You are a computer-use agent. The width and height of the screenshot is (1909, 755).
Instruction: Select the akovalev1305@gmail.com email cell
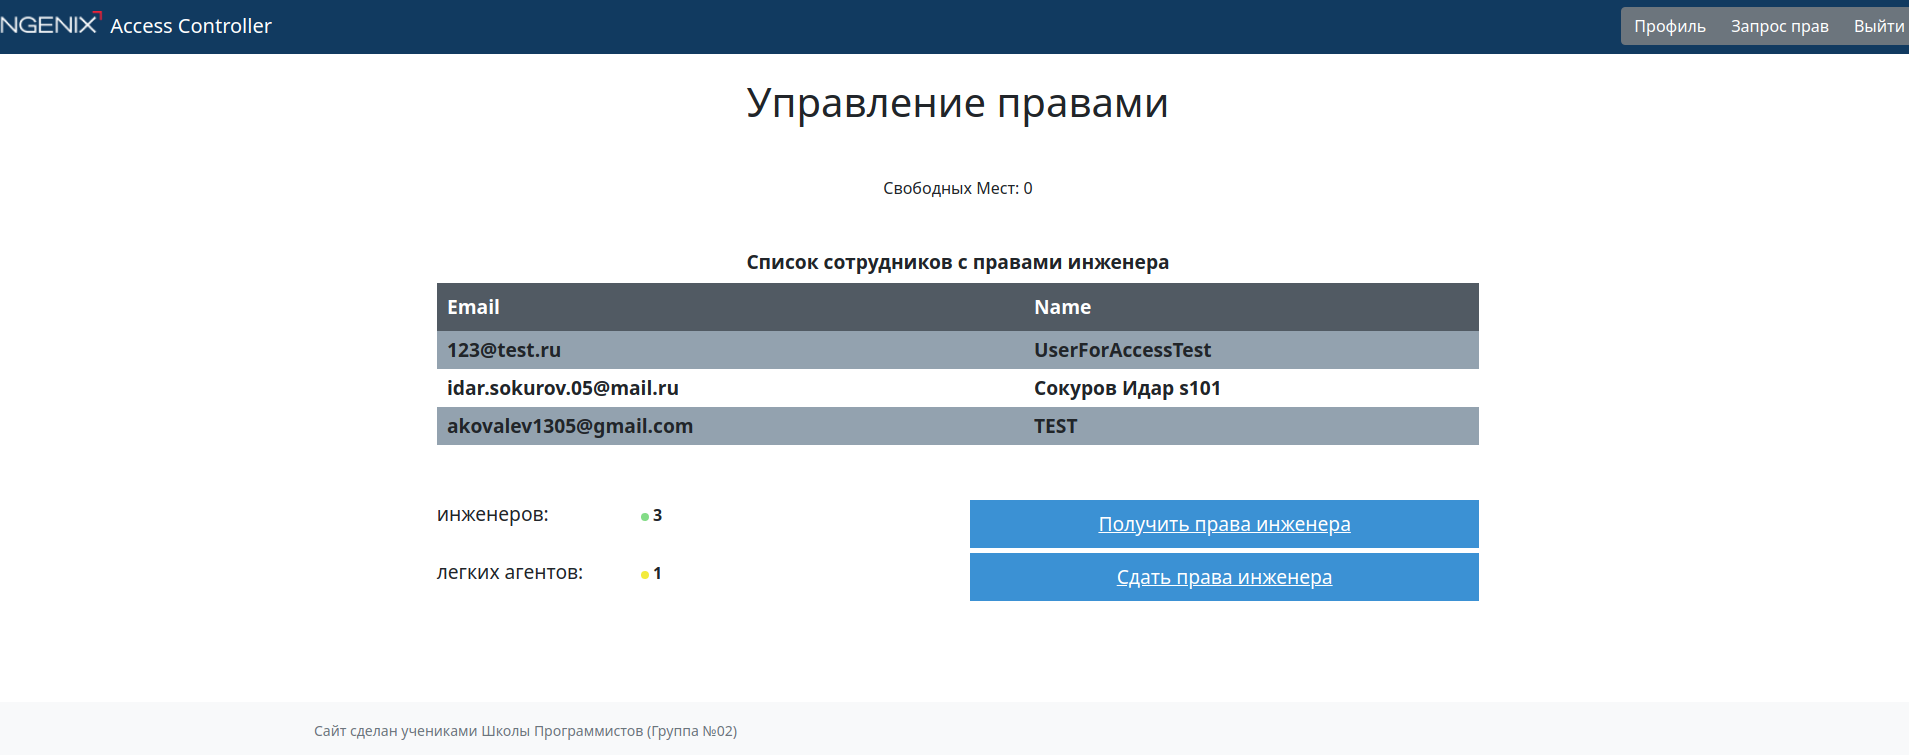point(569,426)
